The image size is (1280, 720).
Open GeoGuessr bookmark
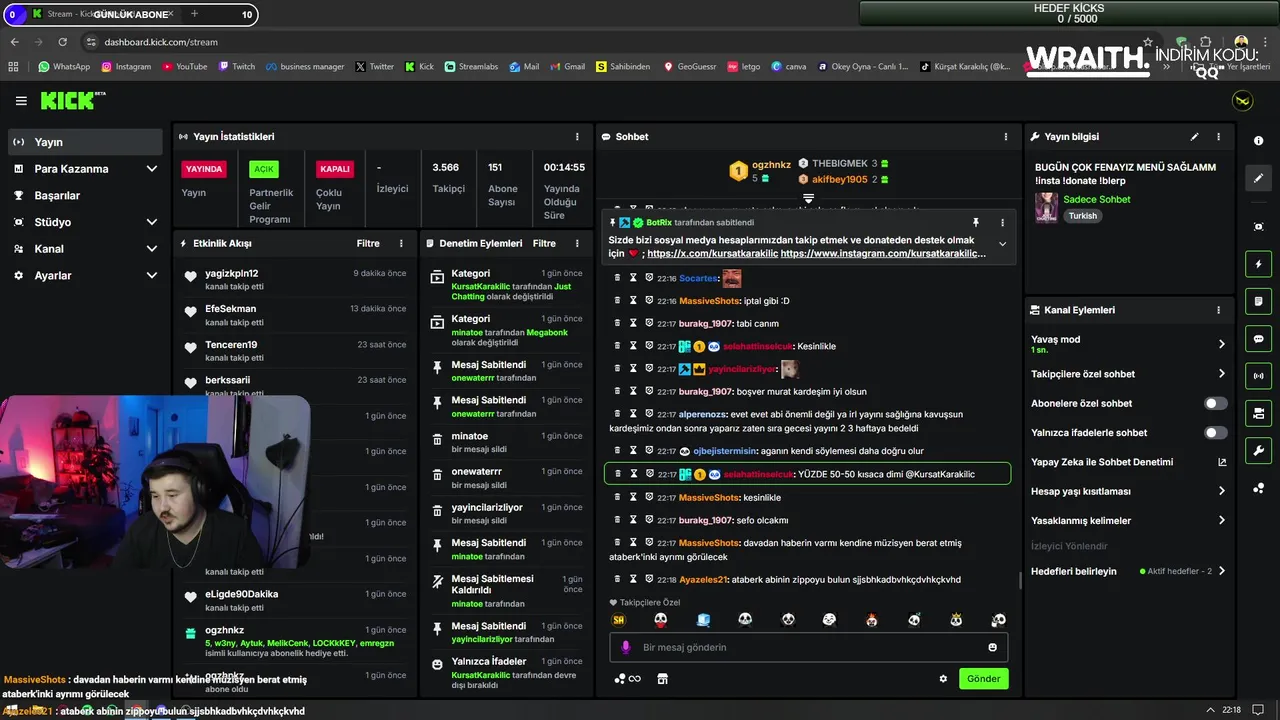[689, 67]
